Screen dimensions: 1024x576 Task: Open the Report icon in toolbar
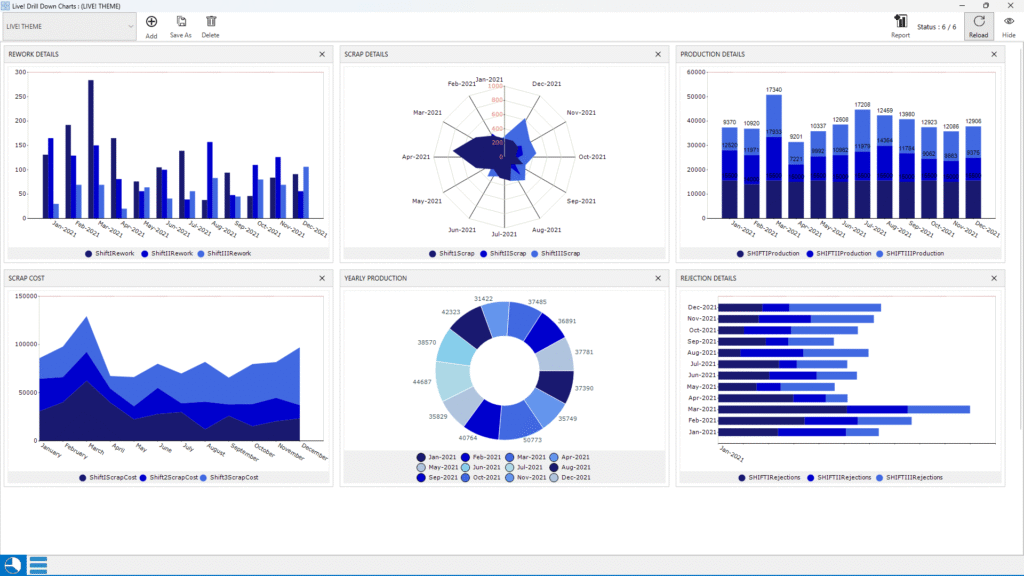click(x=900, y=21)
